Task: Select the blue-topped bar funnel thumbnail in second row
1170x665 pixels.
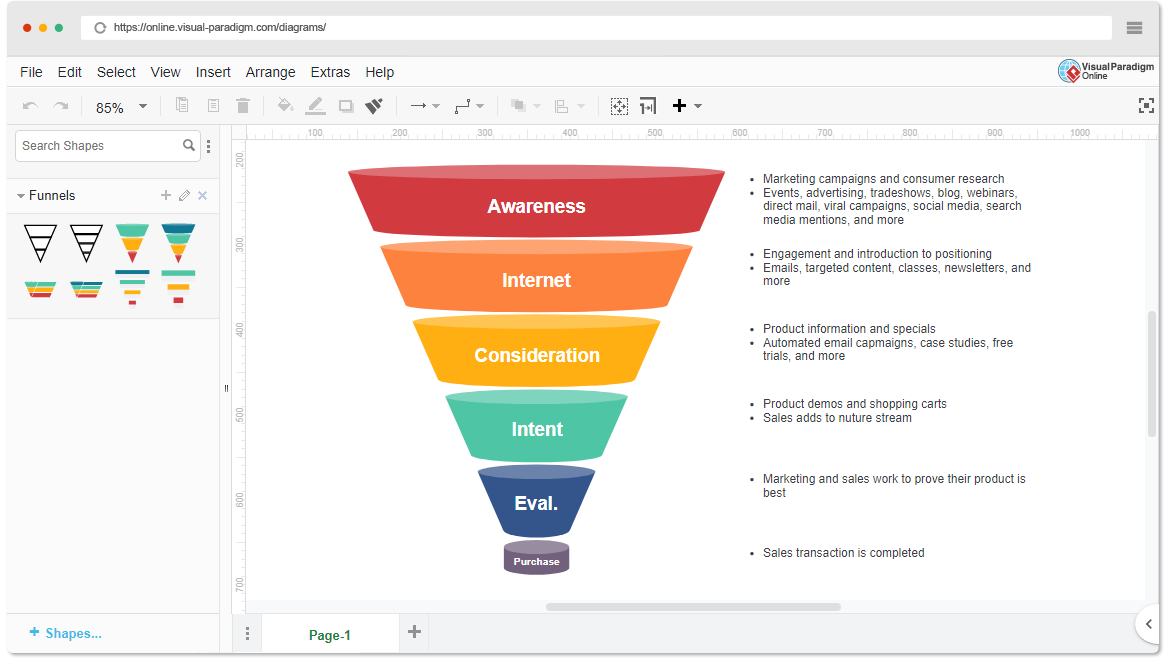Action: coord(132,287)
